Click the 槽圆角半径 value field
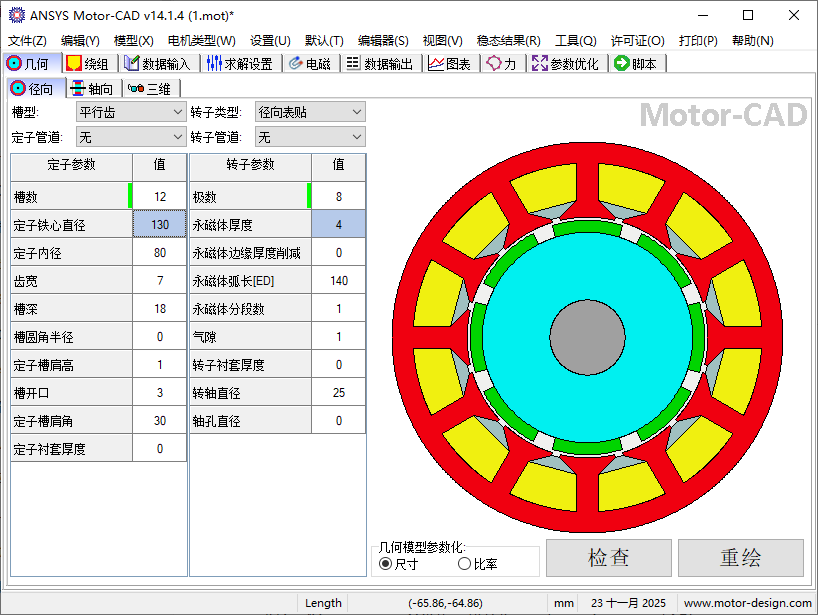Screen dimensions: 818x615 pos(160,337)
